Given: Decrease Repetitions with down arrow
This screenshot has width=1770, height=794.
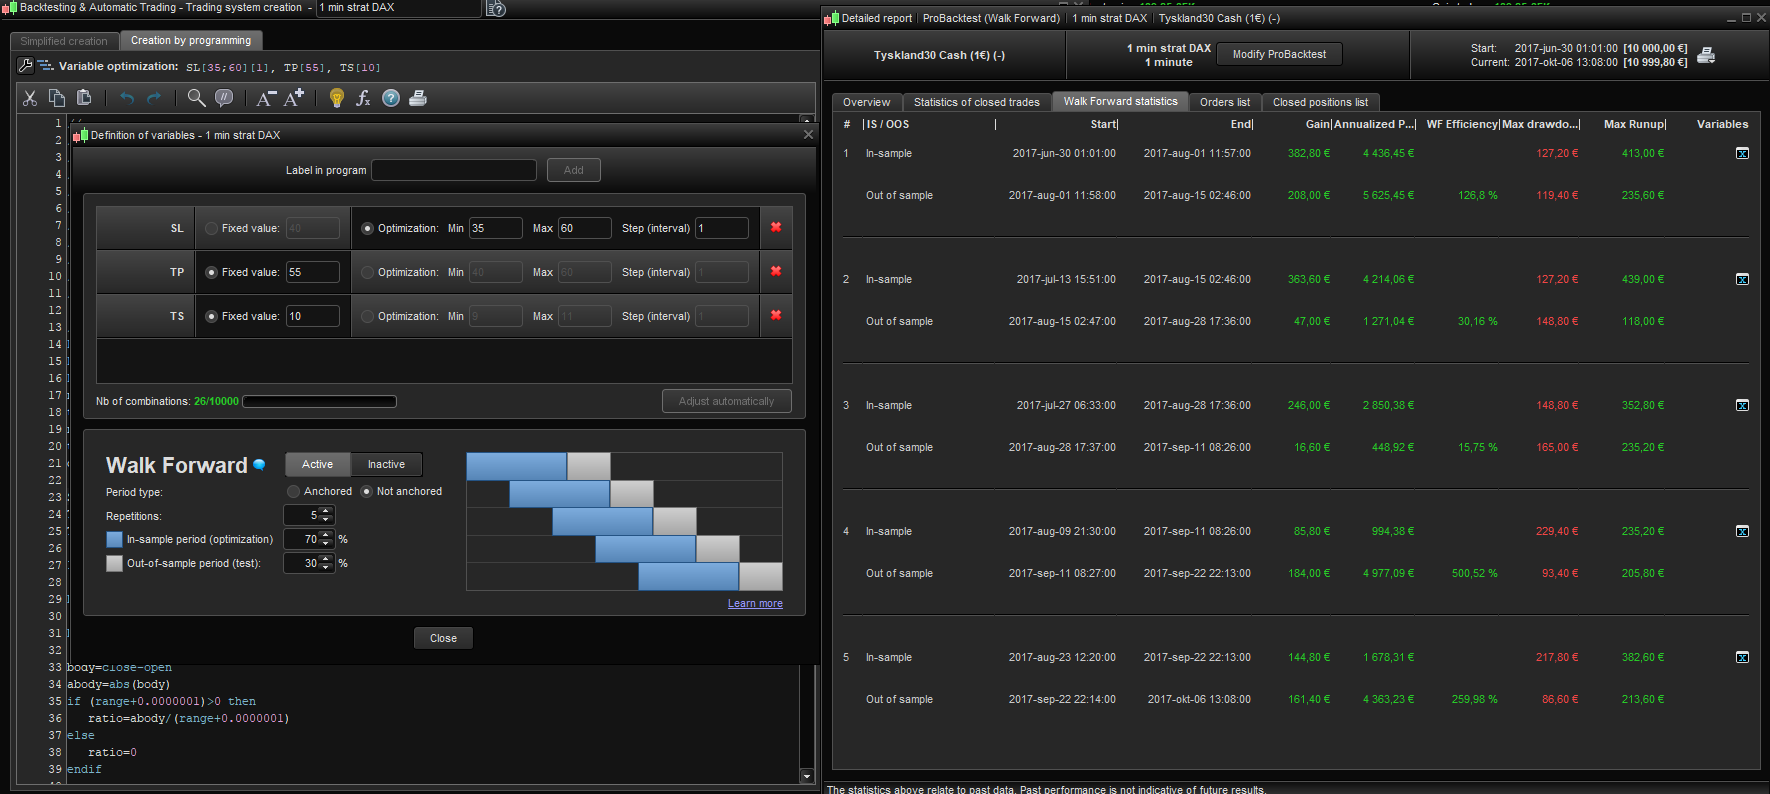Looking at the screenshot, I should pos(326,519).
